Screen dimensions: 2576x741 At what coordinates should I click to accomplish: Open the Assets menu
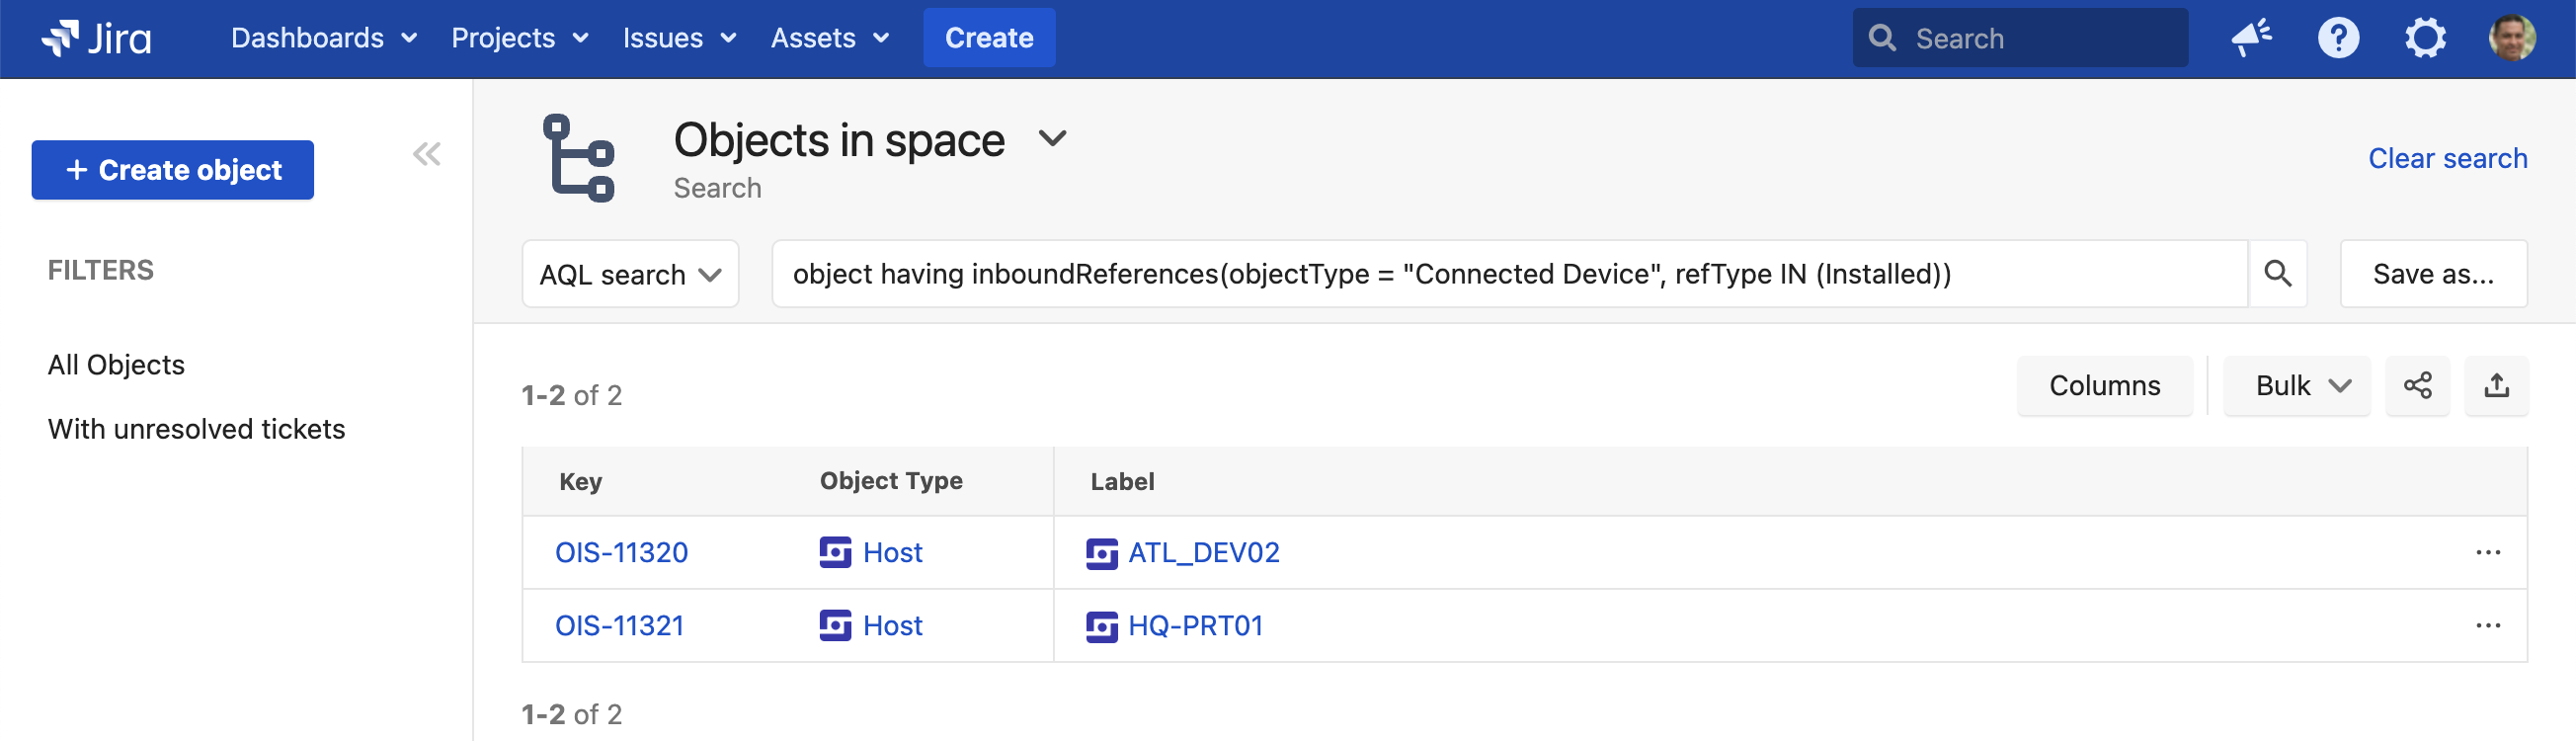coord(829,38)
